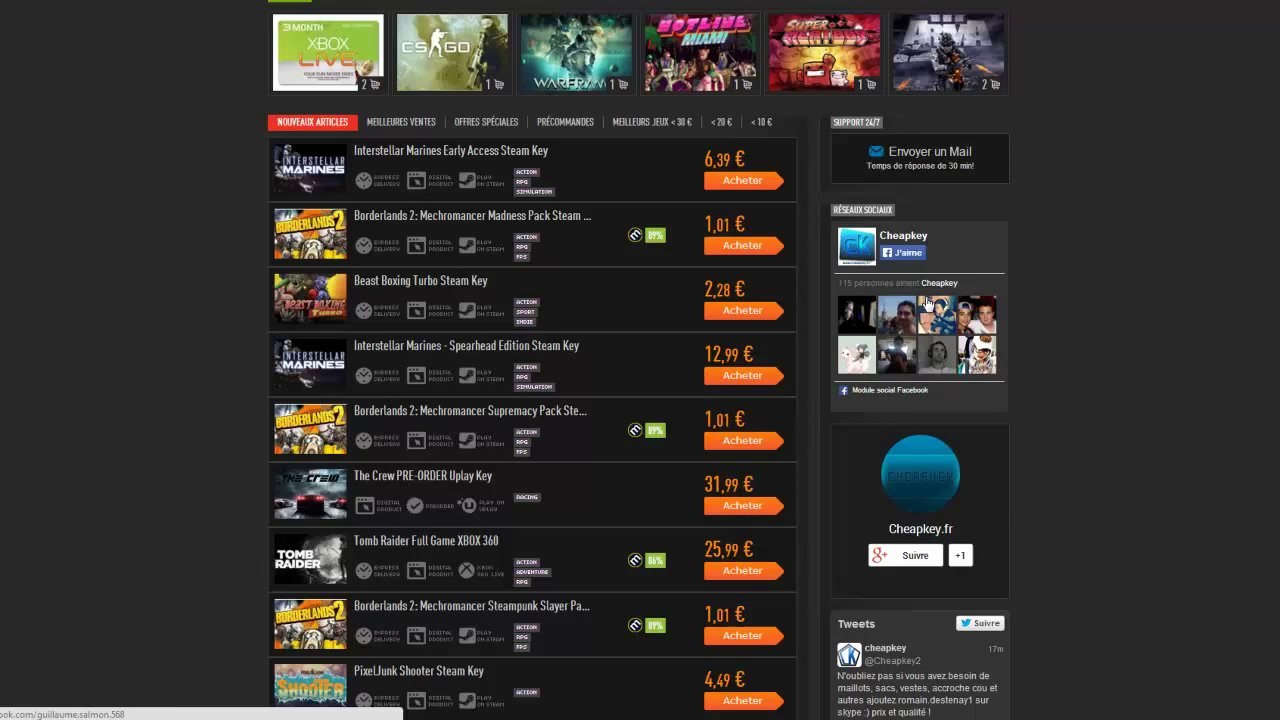Screen dimensions: 1280x720
Task: Open cheapkey Twitter account avatar
Action: 849,655
